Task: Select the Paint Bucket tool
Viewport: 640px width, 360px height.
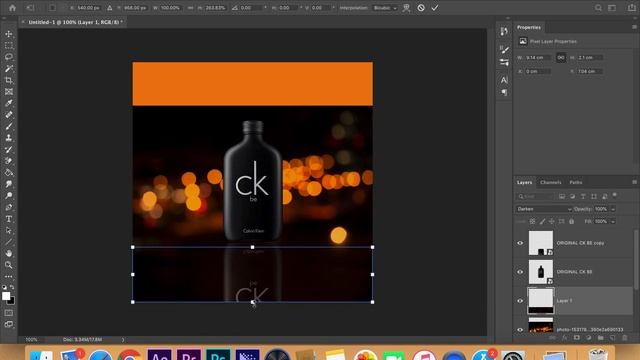Action: tap(9, 173)
